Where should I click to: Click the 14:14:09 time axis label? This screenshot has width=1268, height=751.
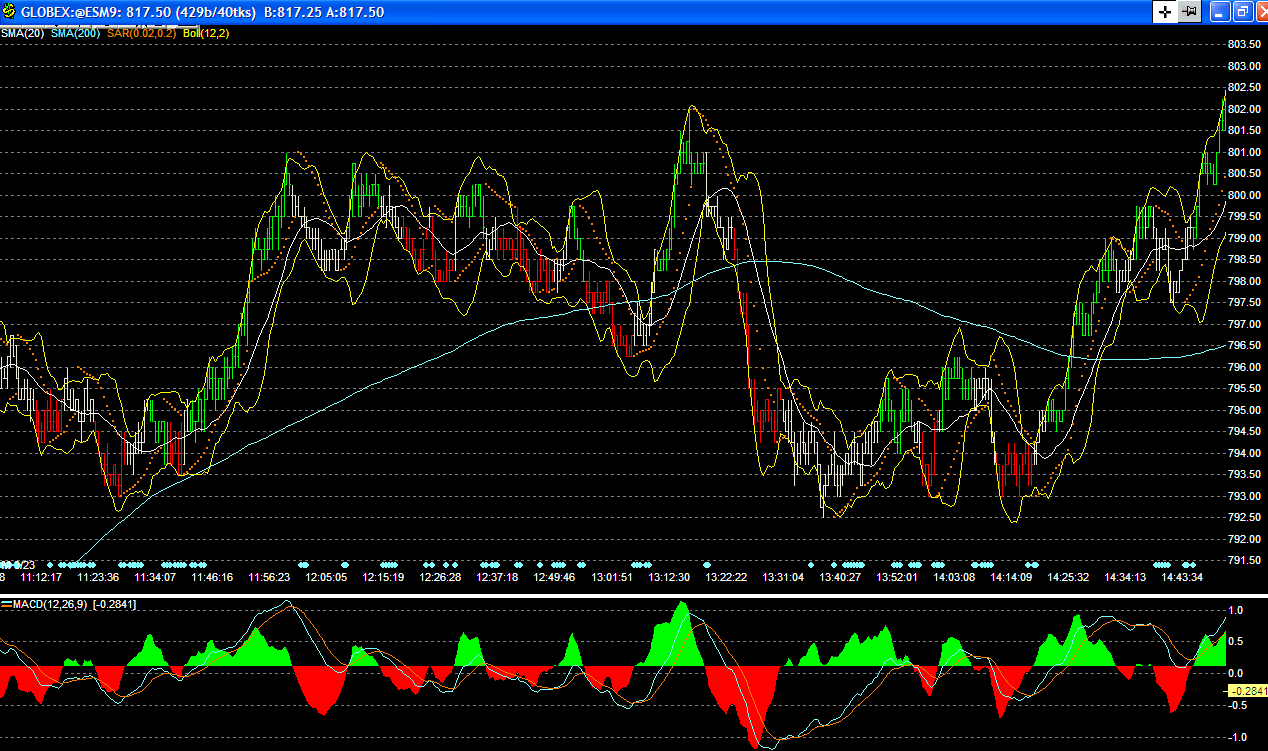[x=1011, y=577]
